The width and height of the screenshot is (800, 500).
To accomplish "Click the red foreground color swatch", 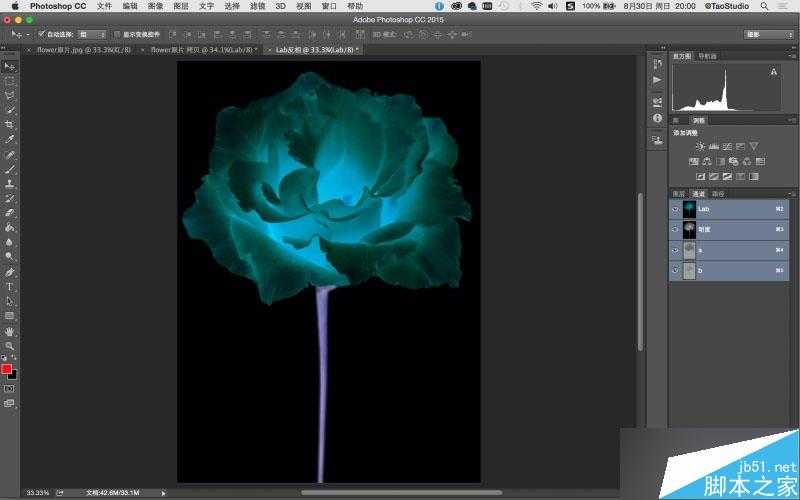I will [7, 369].
